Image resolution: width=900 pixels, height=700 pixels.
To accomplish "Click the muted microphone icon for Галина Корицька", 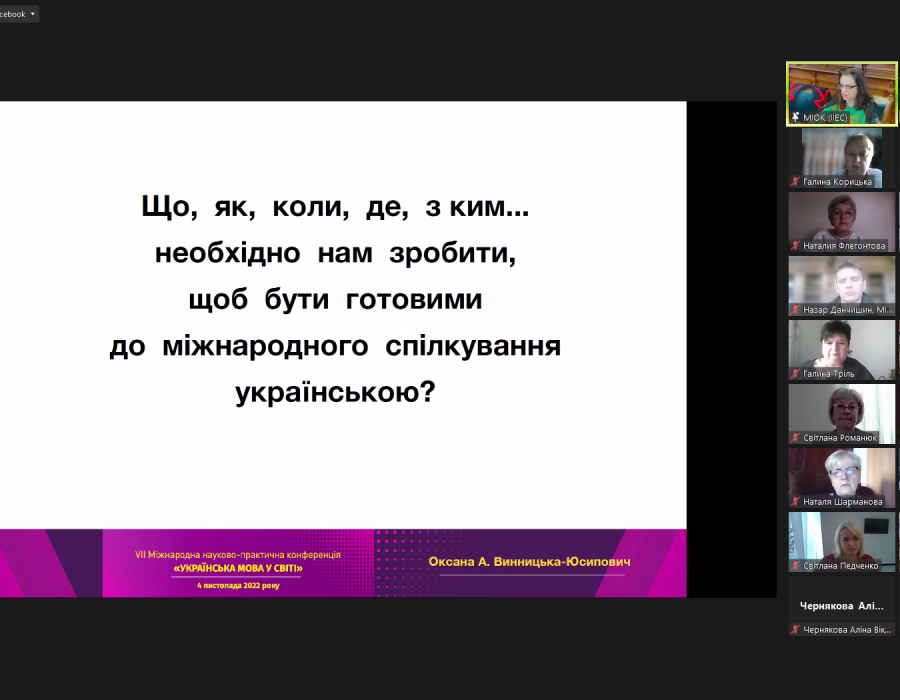I will [x=796, y=182].
